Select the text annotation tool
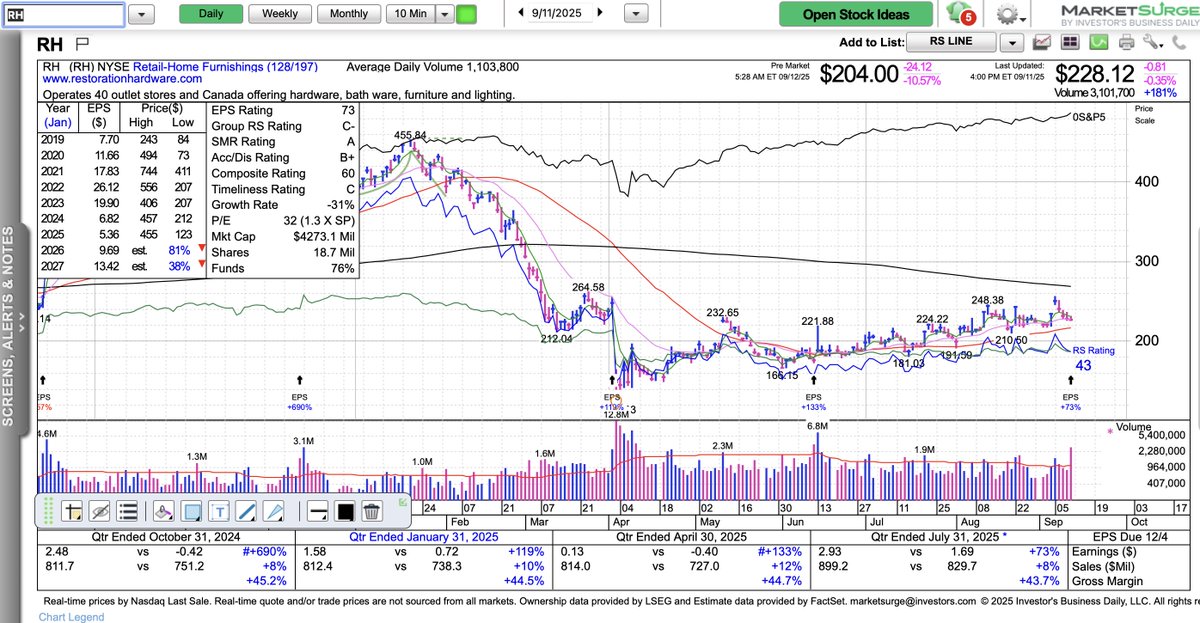 (219, 511)
